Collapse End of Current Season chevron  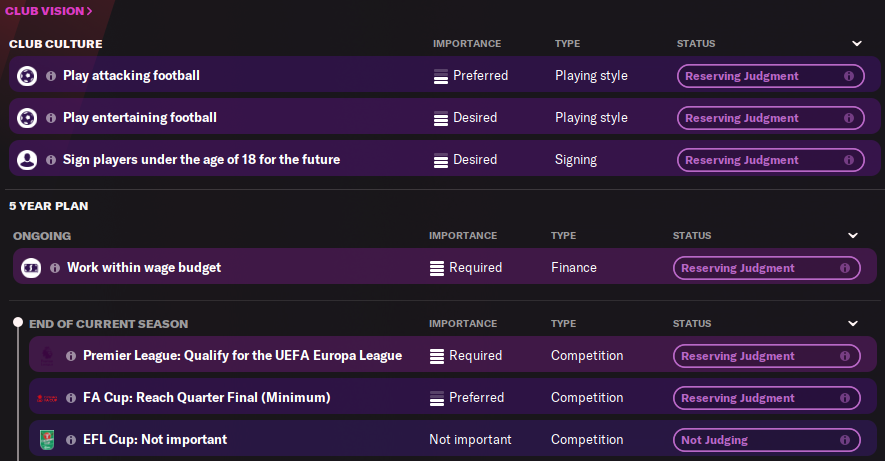pos(852,324)
